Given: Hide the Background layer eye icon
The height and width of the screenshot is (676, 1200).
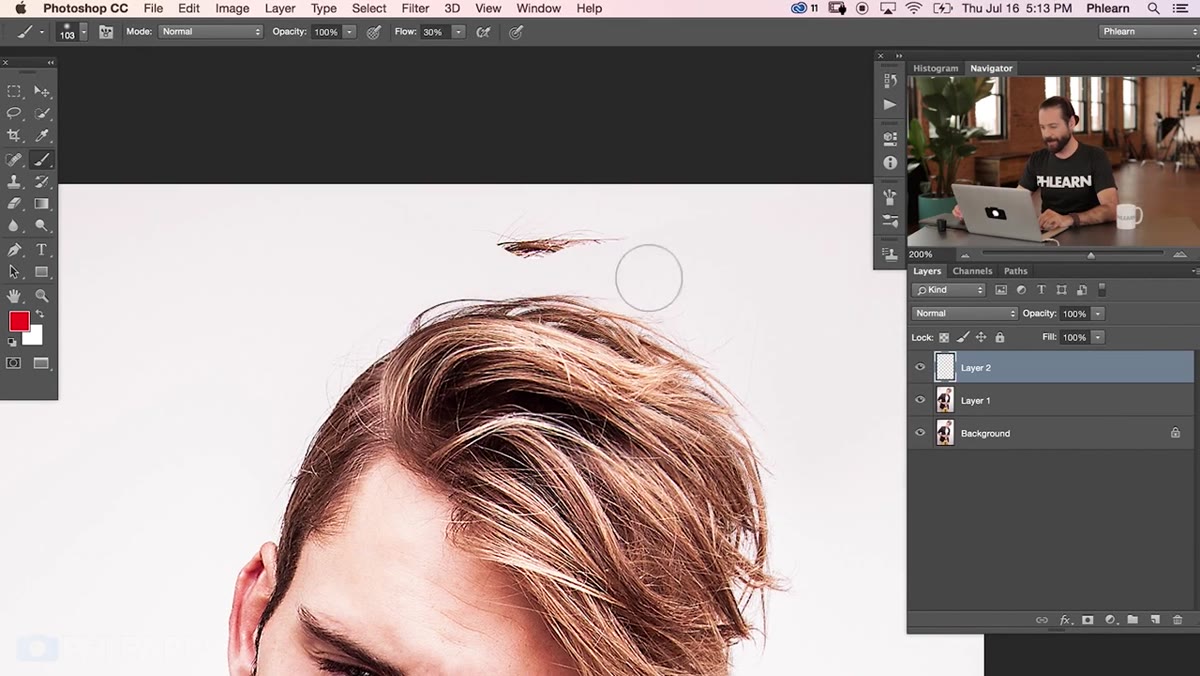Looking at the screenshot, I should (920, 433).
